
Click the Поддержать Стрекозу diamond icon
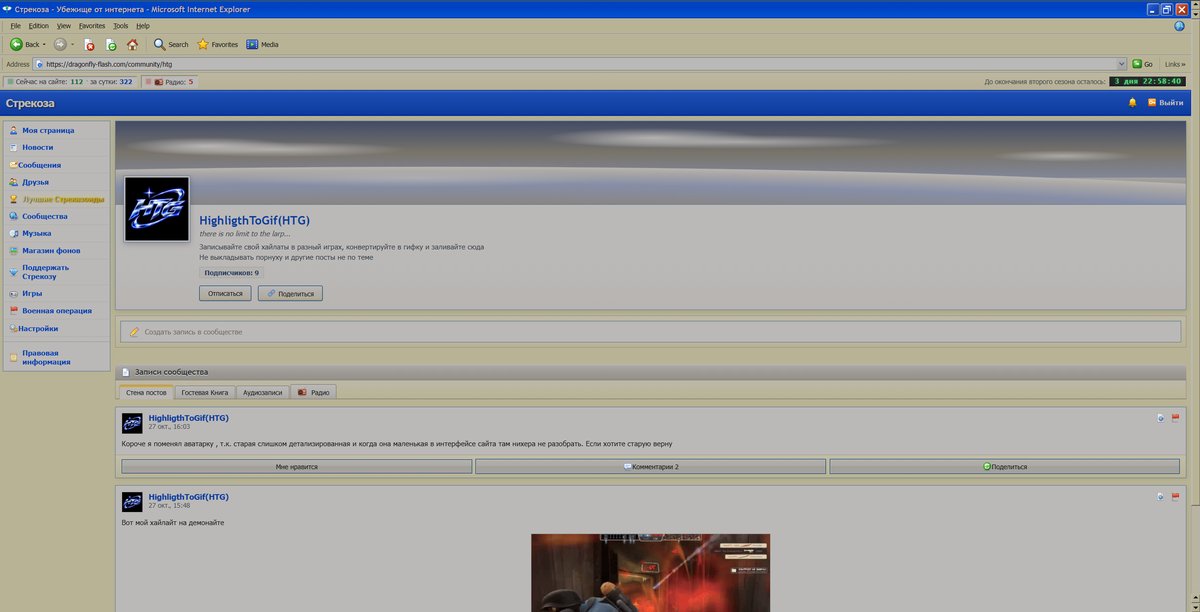(13, 272)
